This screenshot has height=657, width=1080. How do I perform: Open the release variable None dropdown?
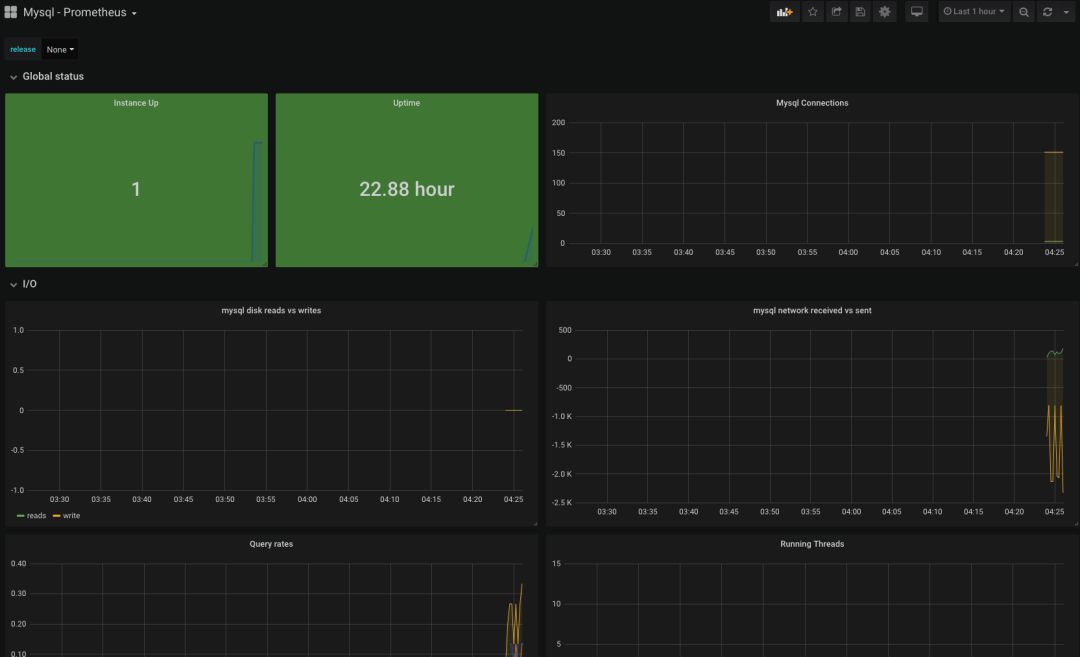[60, 49]
